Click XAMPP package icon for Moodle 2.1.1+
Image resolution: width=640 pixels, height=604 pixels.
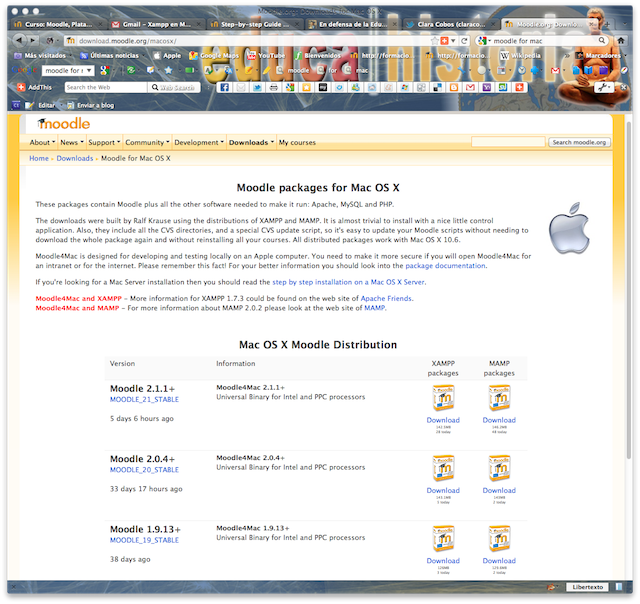(442, 400)
